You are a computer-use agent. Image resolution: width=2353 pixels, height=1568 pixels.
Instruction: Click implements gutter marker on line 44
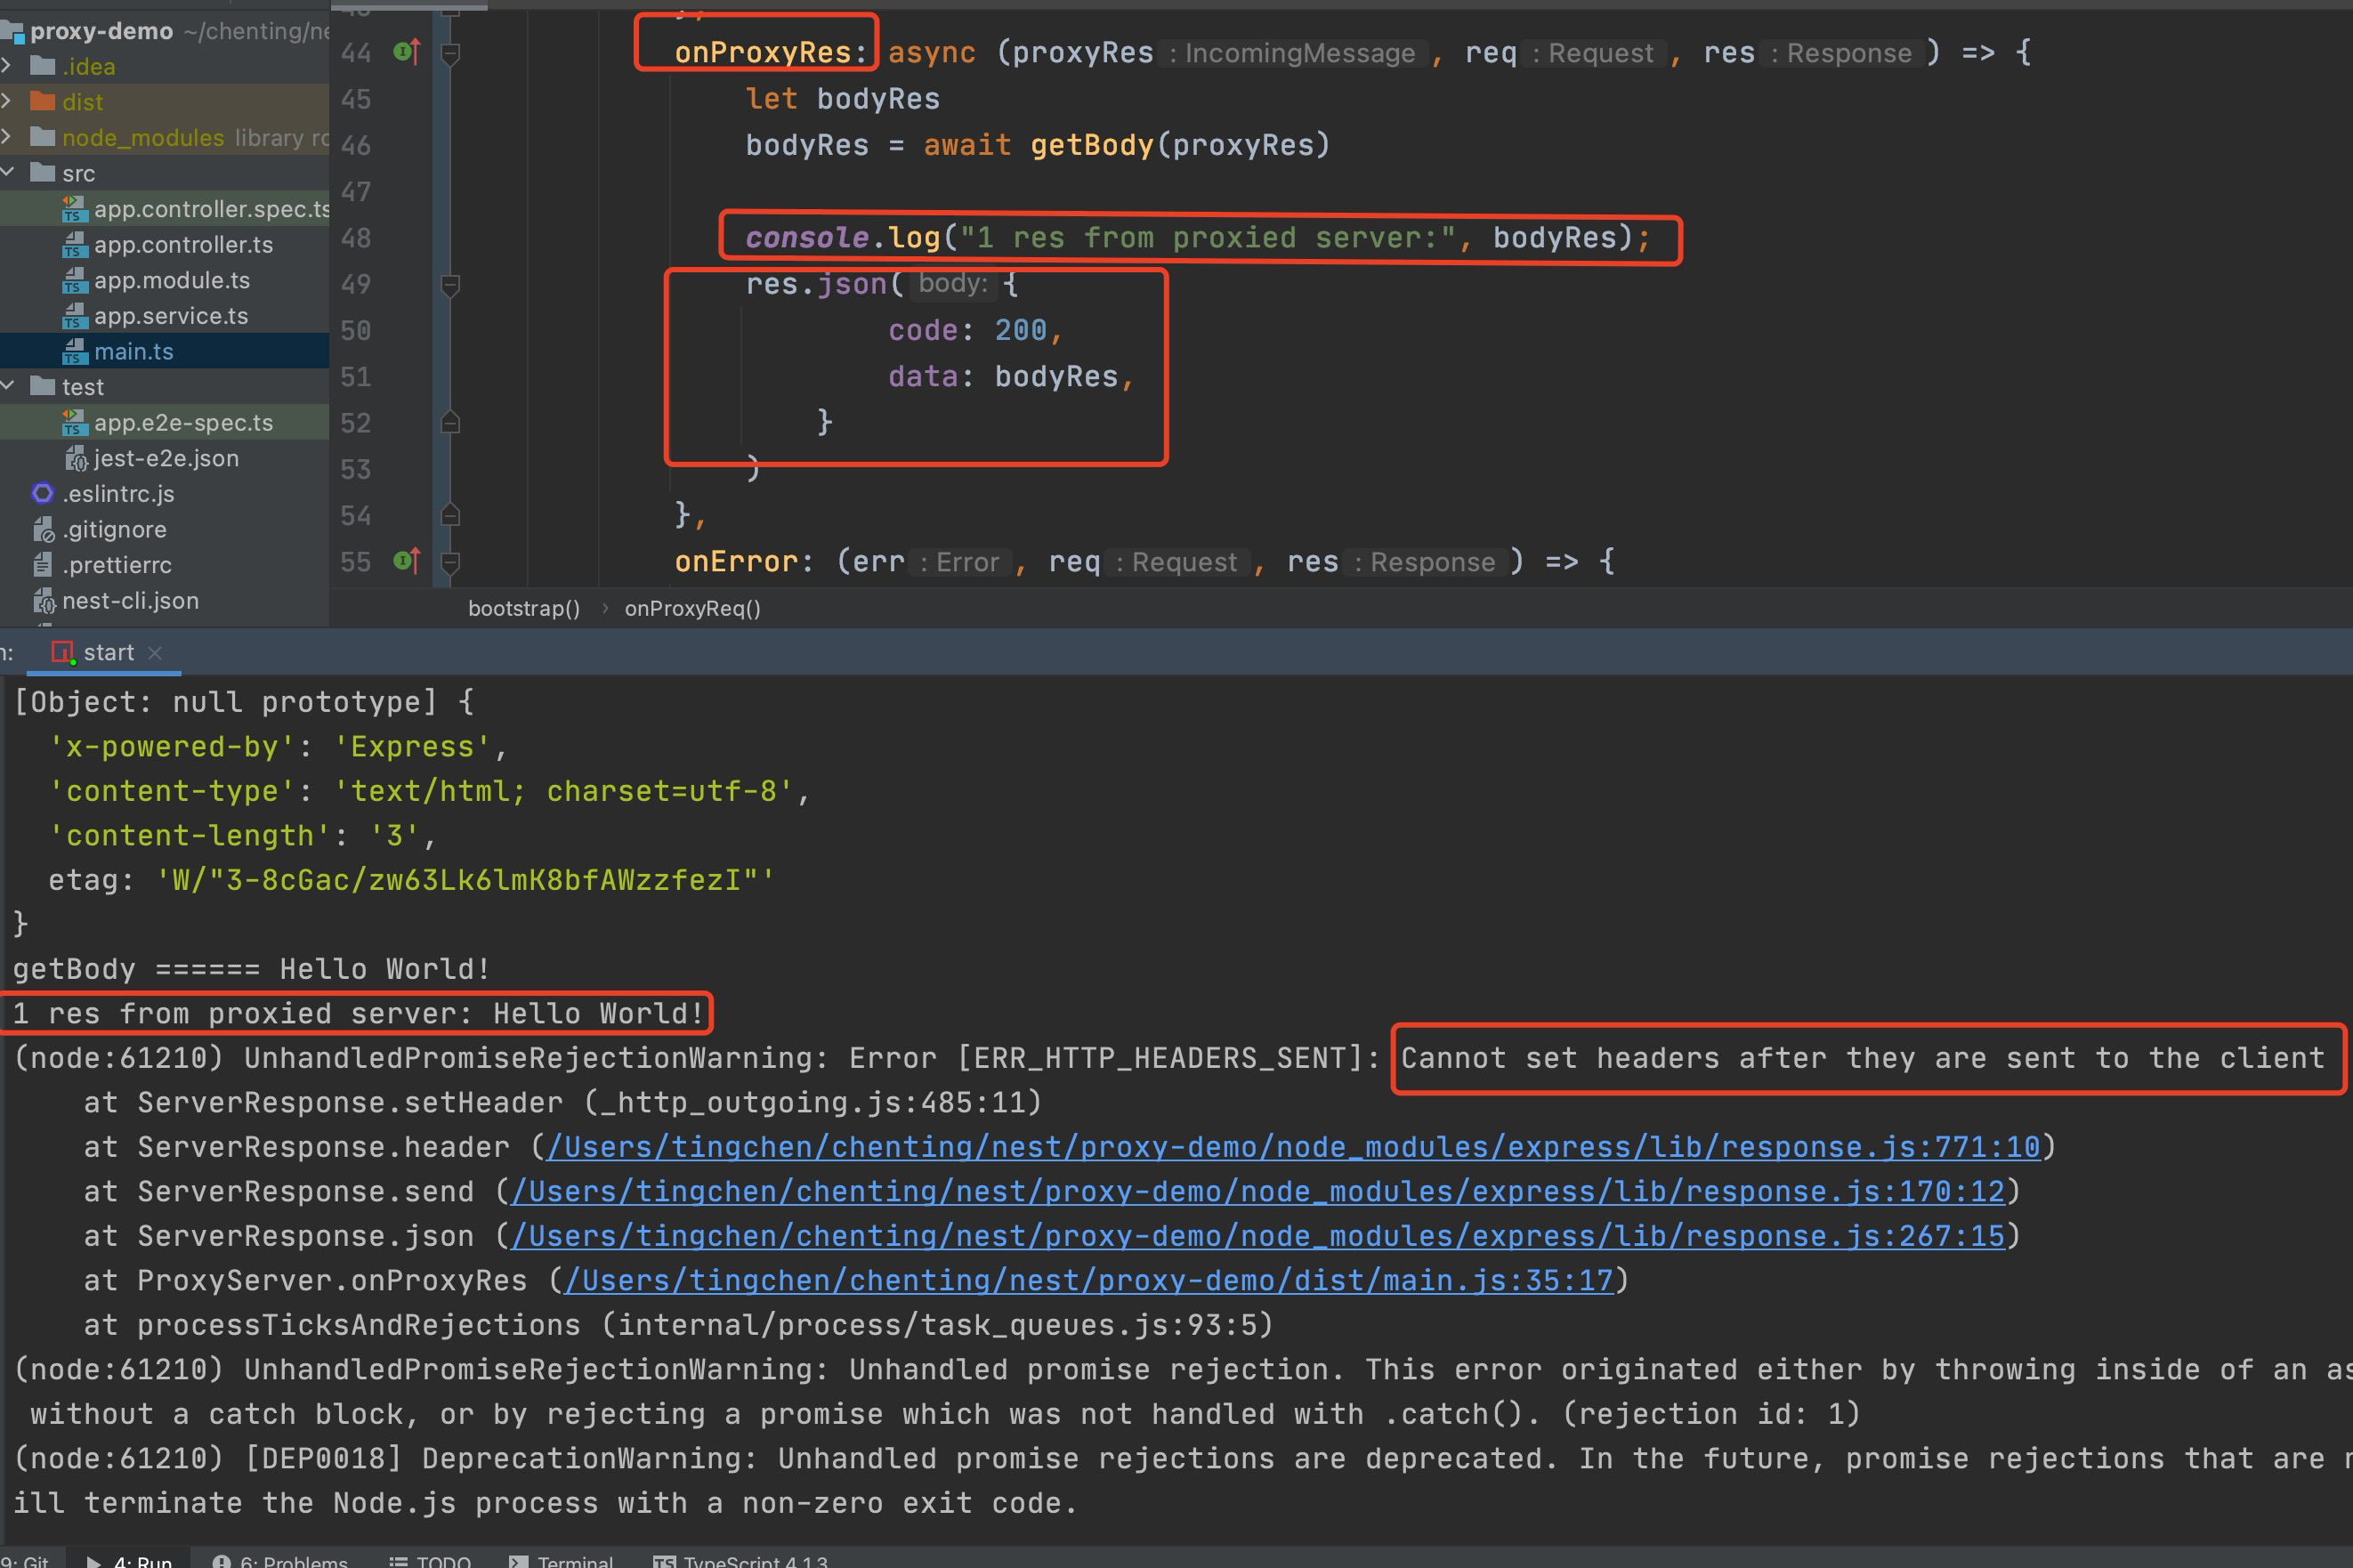407,52
